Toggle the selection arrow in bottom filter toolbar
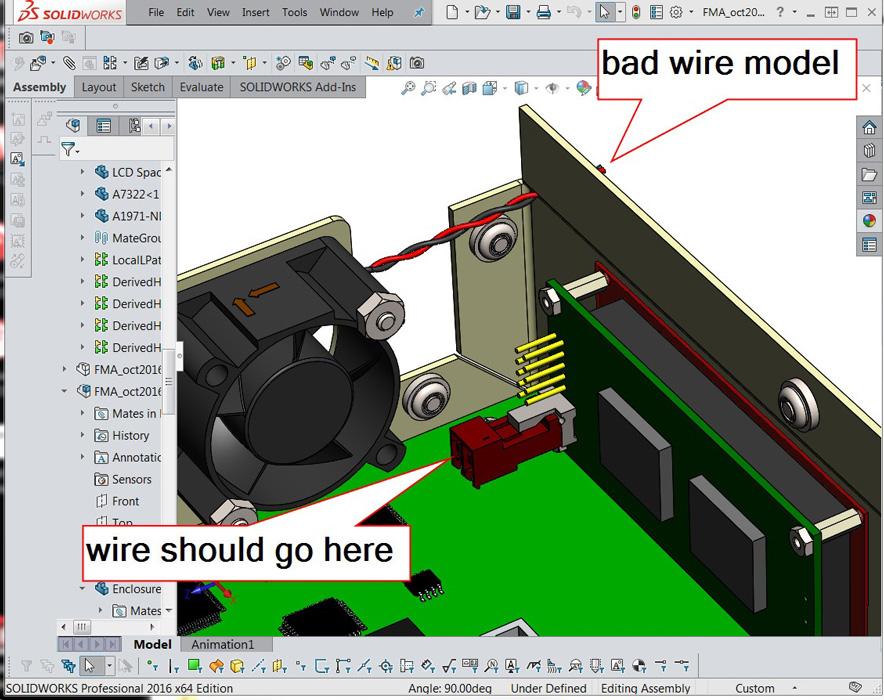Screen dimensions: 884x700 pos(89,666)
